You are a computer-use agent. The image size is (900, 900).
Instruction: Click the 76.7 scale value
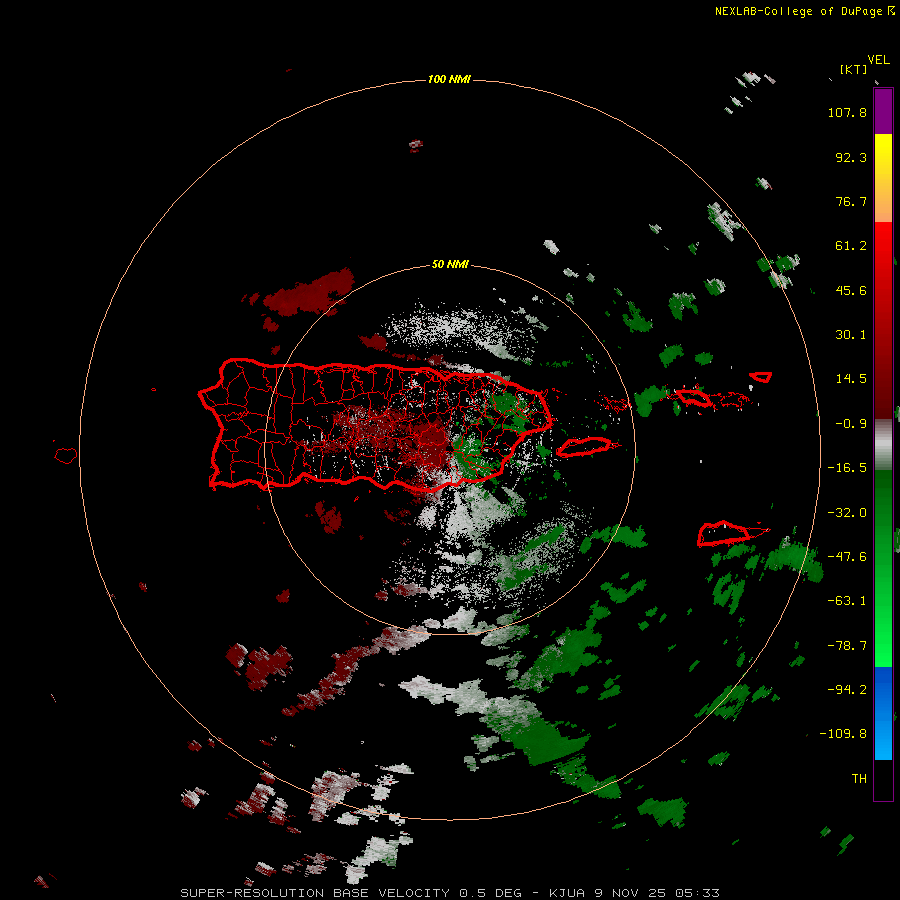[x=851, y=201]
